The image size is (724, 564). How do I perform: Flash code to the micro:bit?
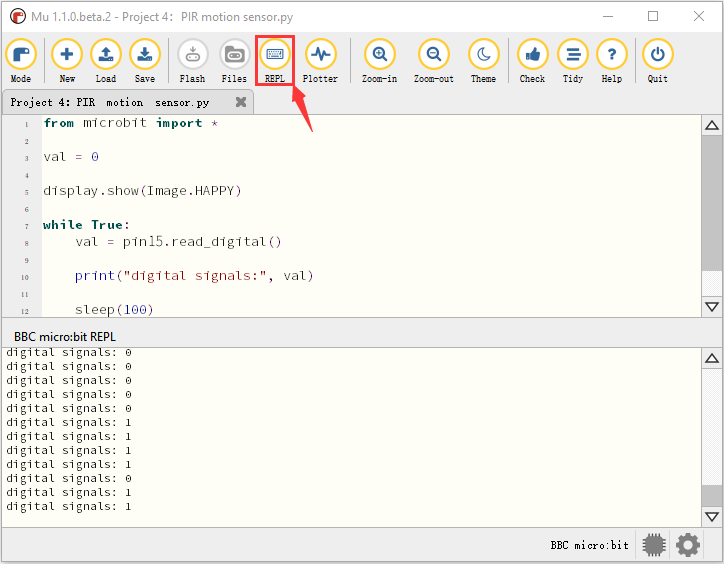click(x=193, y=61)
